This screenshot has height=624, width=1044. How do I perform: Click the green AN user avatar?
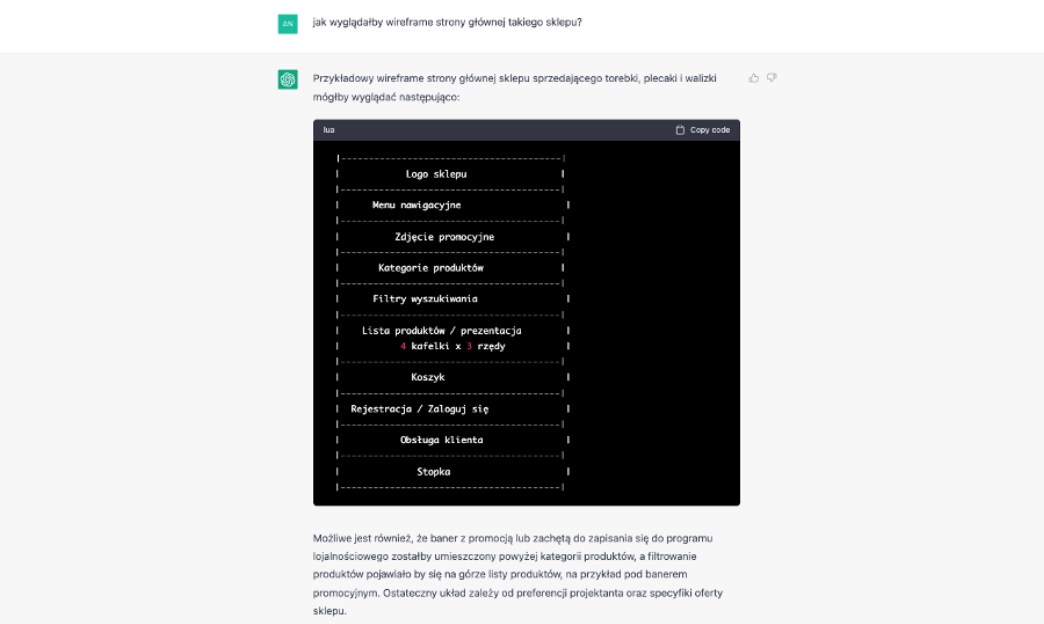tap(288, 23)
